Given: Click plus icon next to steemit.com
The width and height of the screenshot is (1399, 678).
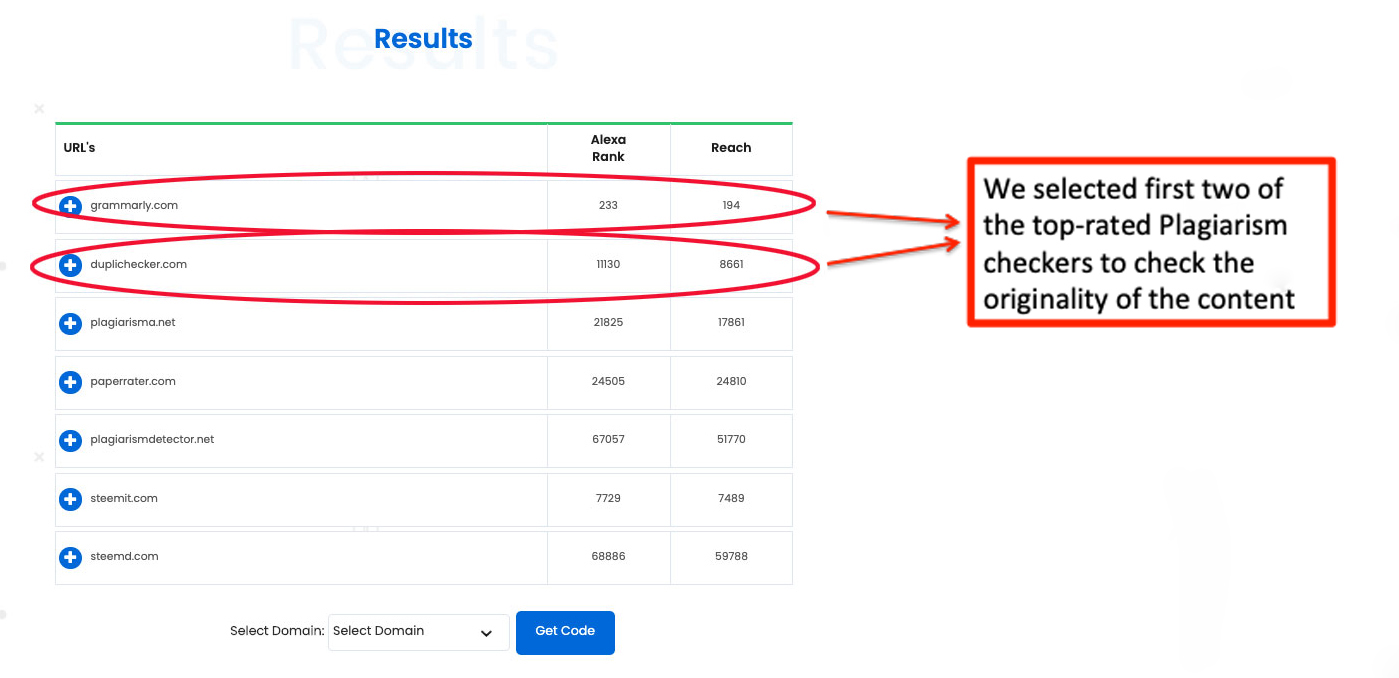Looking at the screenshot, I should (70, 499).
